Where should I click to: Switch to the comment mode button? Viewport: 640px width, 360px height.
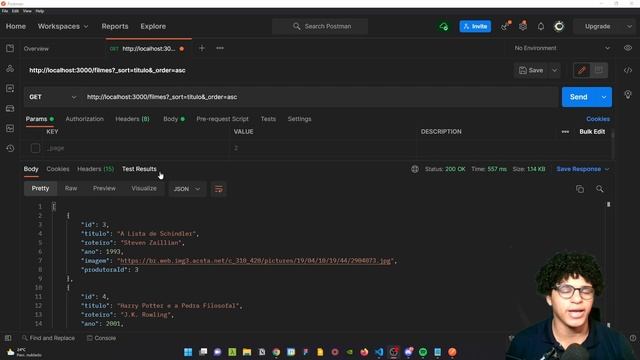click(x=599, y=70)
